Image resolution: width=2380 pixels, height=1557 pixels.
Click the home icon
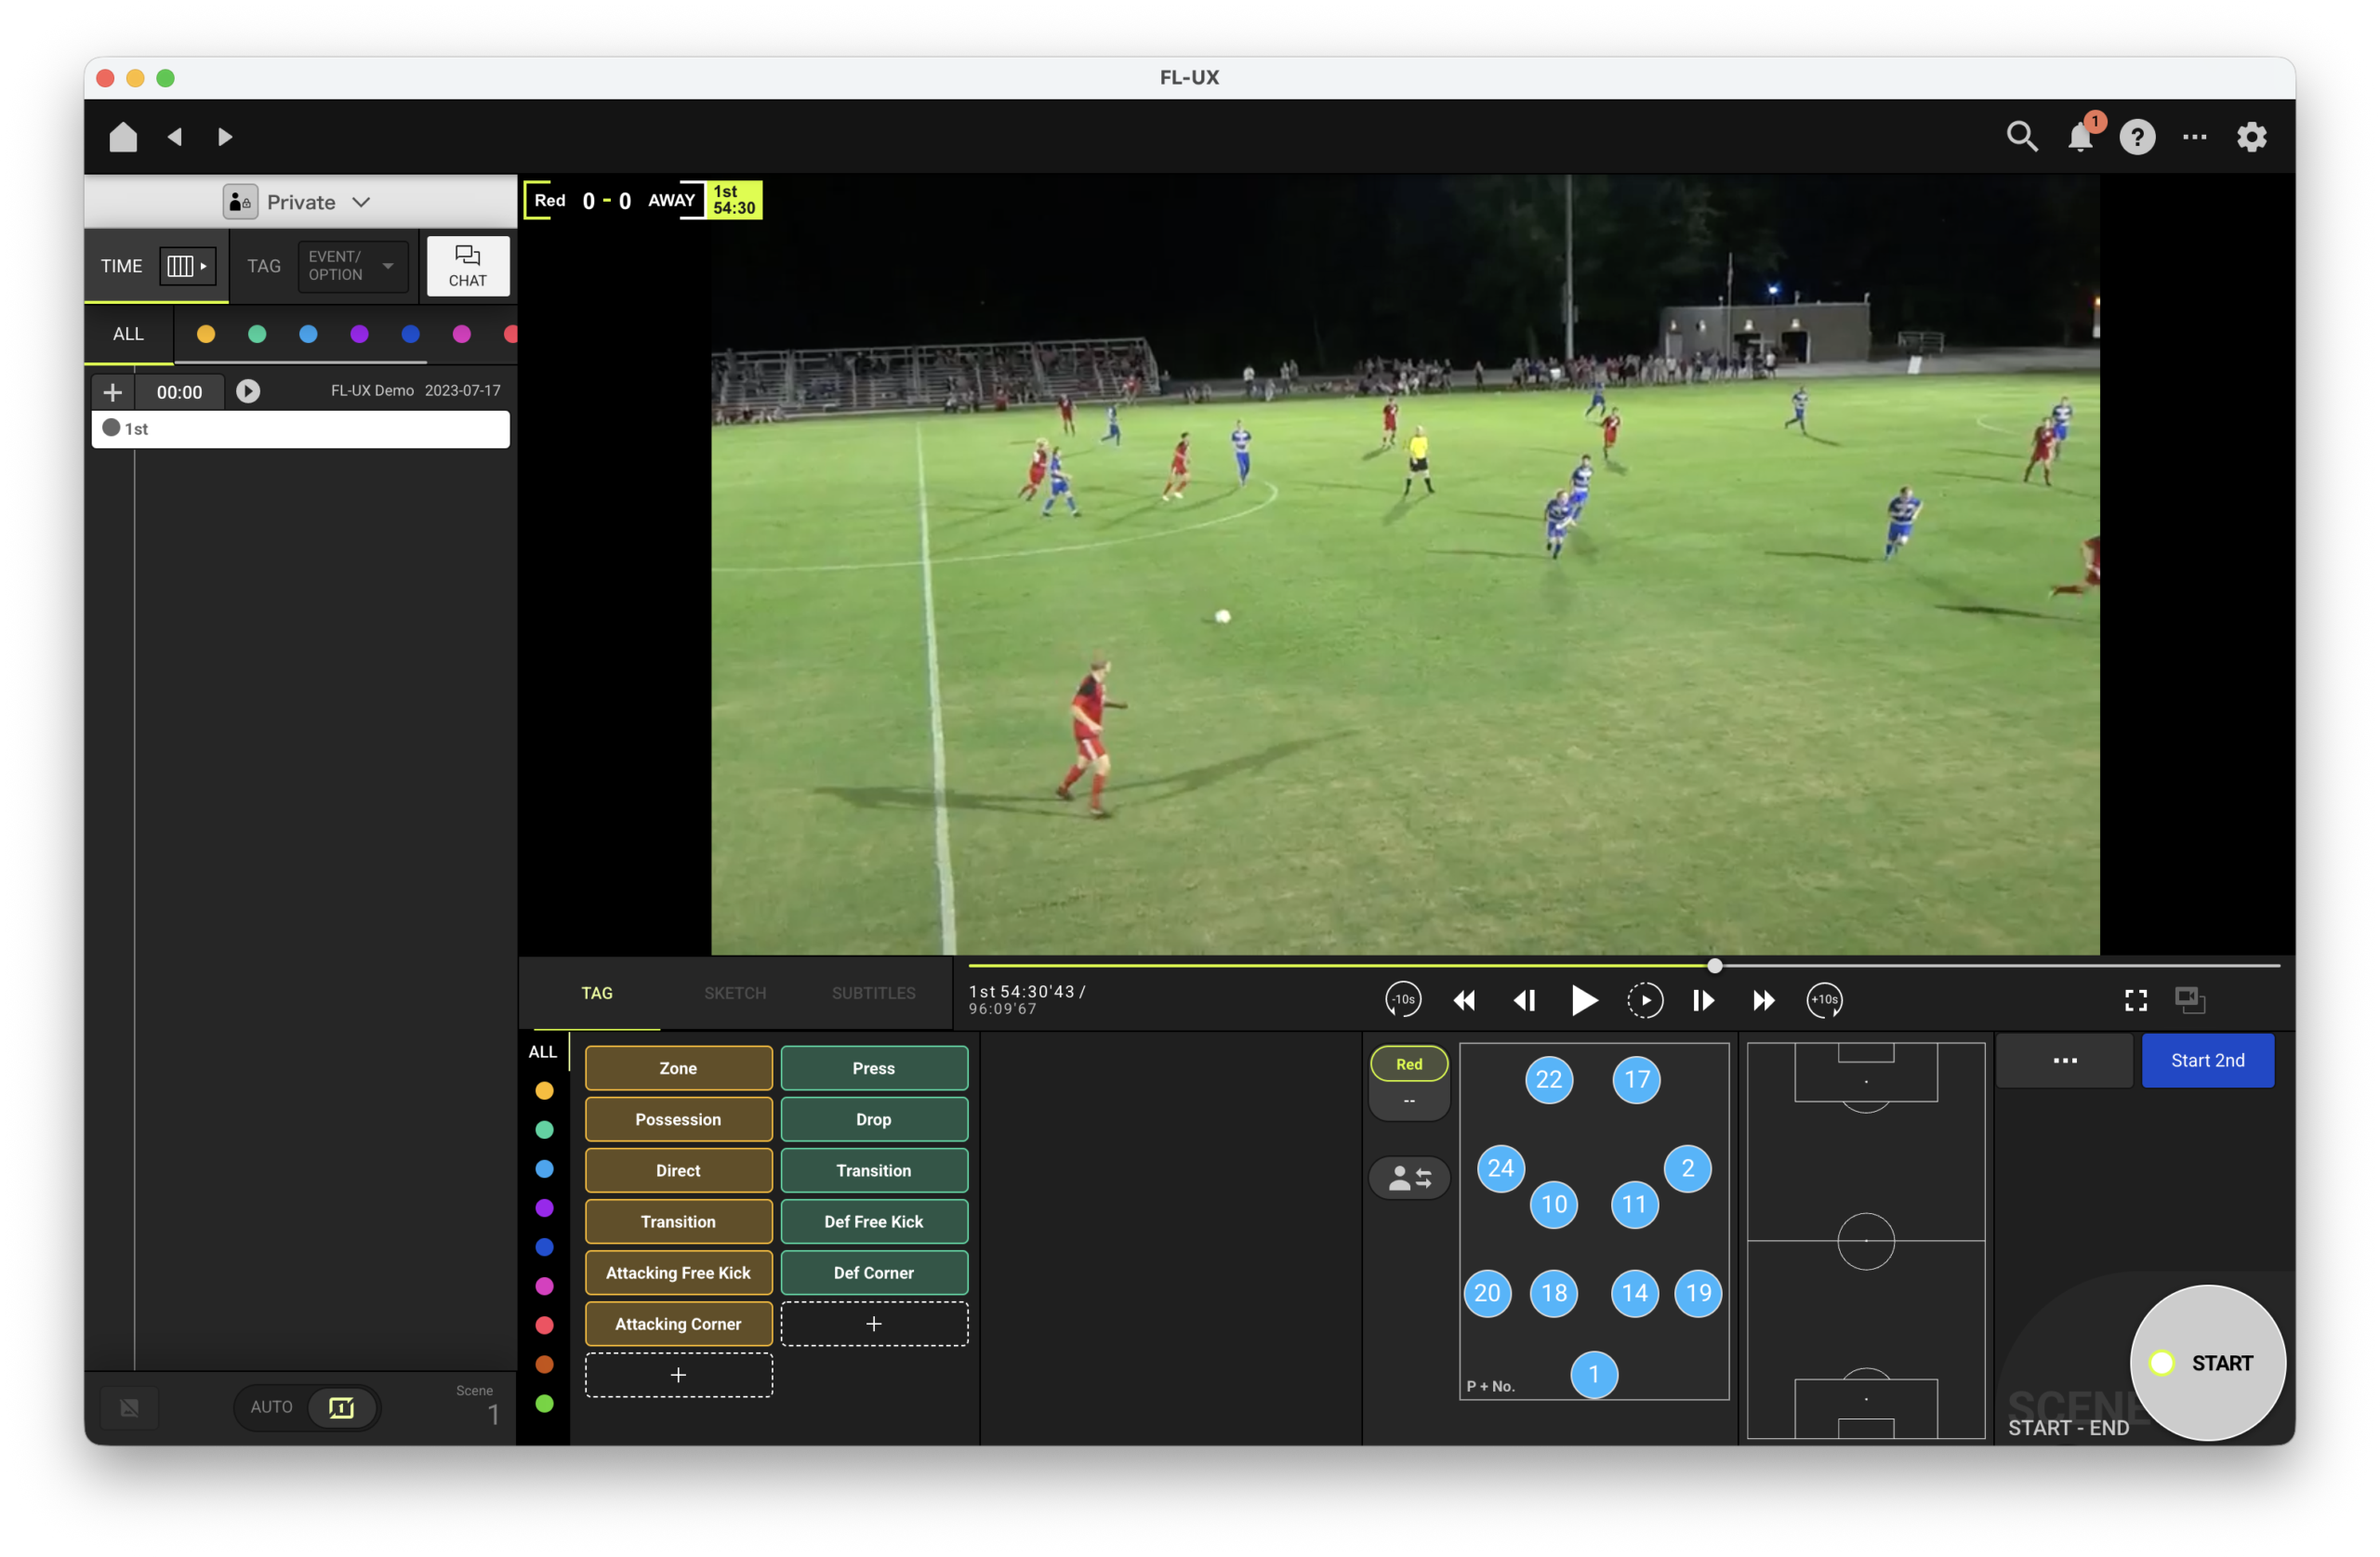123,137
